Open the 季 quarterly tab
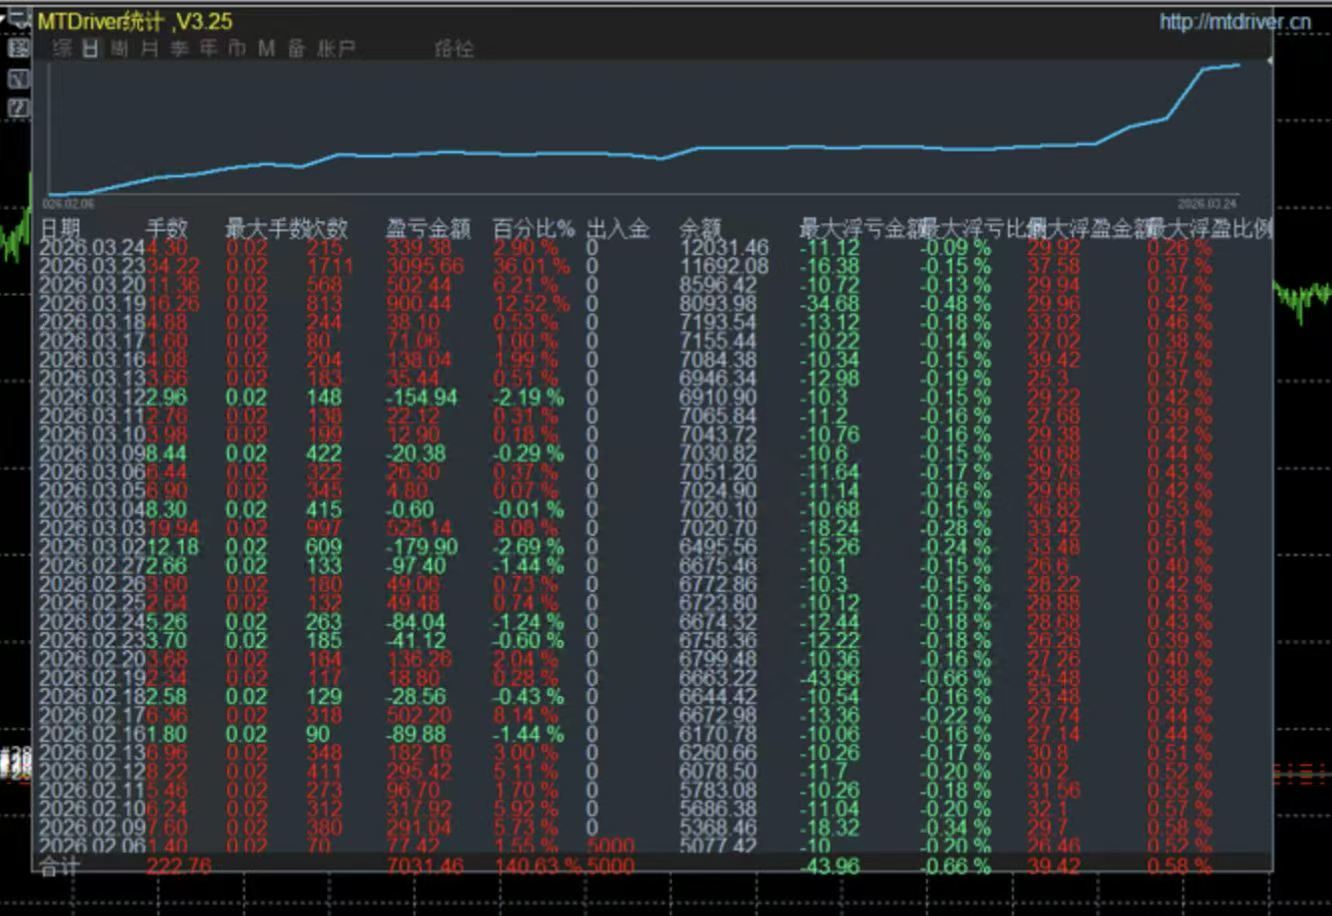The width and height of the screenshot is (1332, 916). [179, 49]
